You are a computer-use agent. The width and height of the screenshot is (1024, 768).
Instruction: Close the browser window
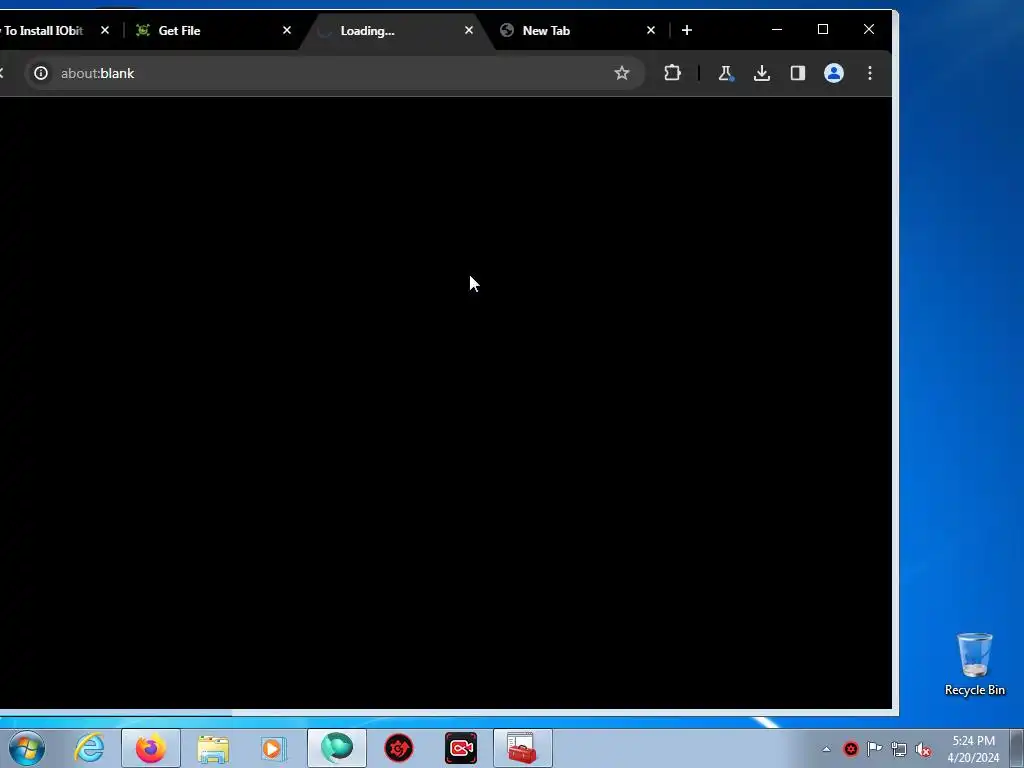click(869, 29)
